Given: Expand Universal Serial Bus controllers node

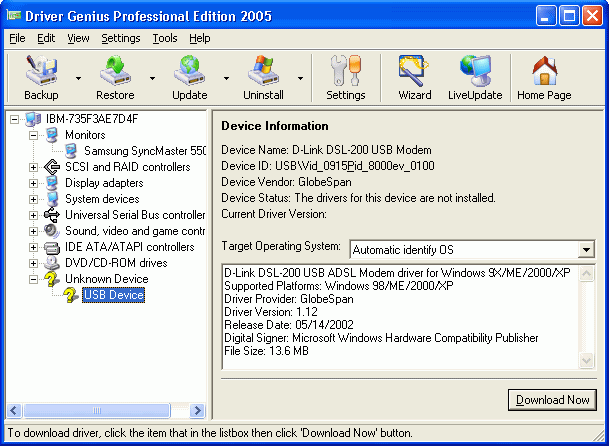Looking at the screenshot, I should (x=33, y=215).
